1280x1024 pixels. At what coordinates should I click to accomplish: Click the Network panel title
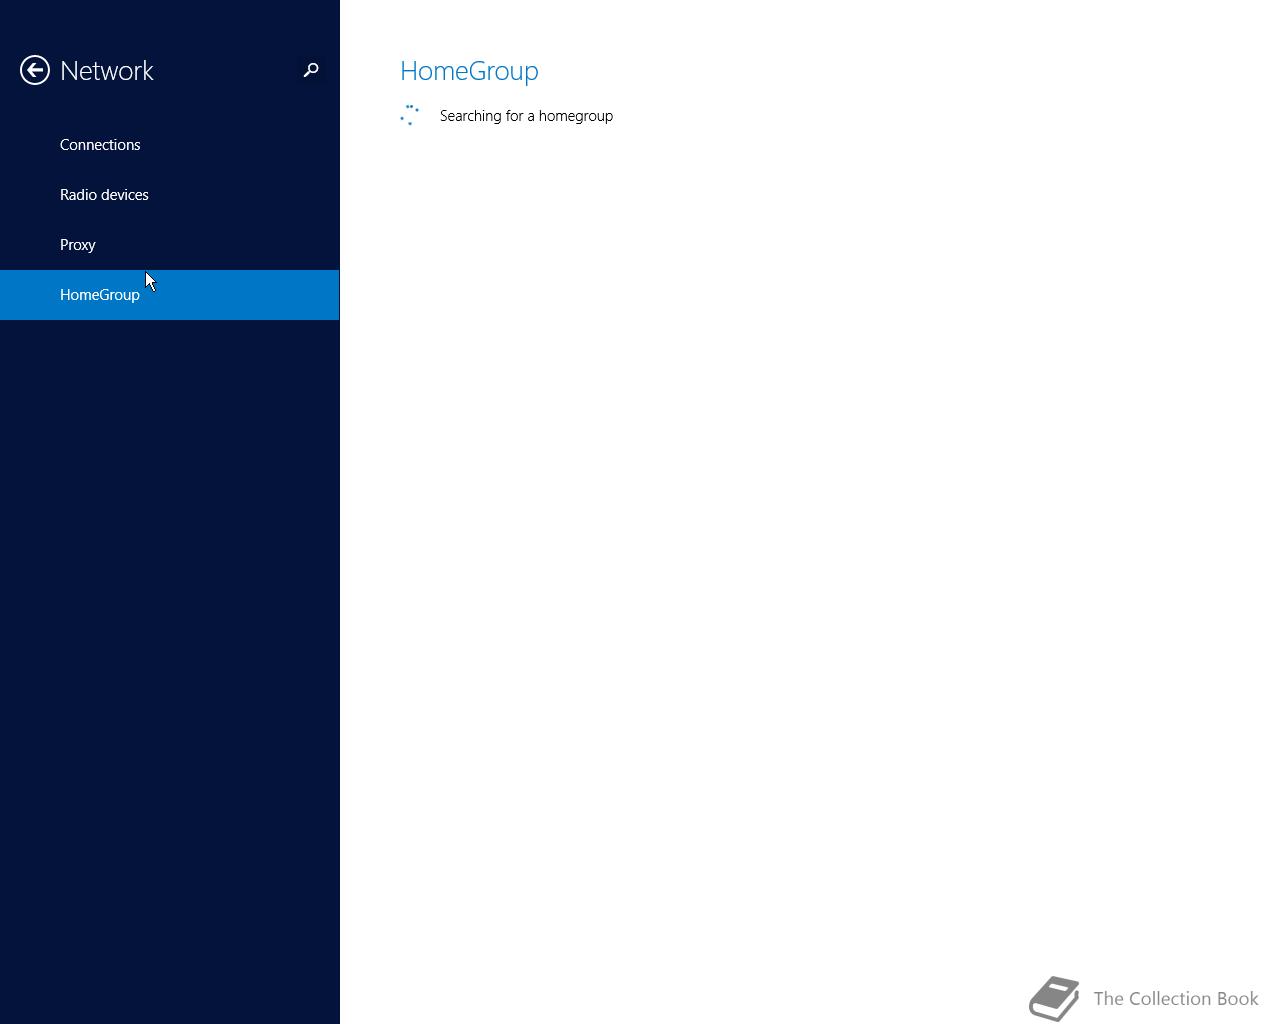click(x=107, y=71)
